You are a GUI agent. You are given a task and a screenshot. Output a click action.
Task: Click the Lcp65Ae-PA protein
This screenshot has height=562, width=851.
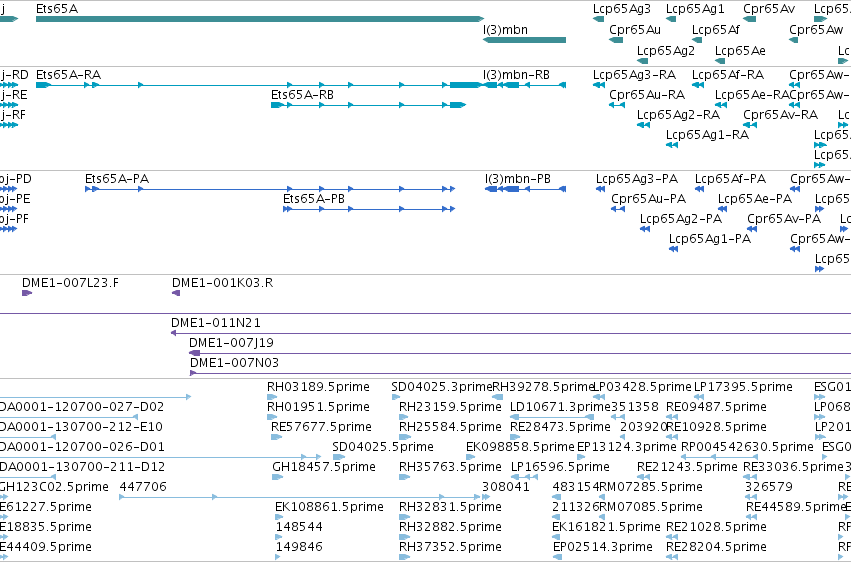tap(722, 209)
